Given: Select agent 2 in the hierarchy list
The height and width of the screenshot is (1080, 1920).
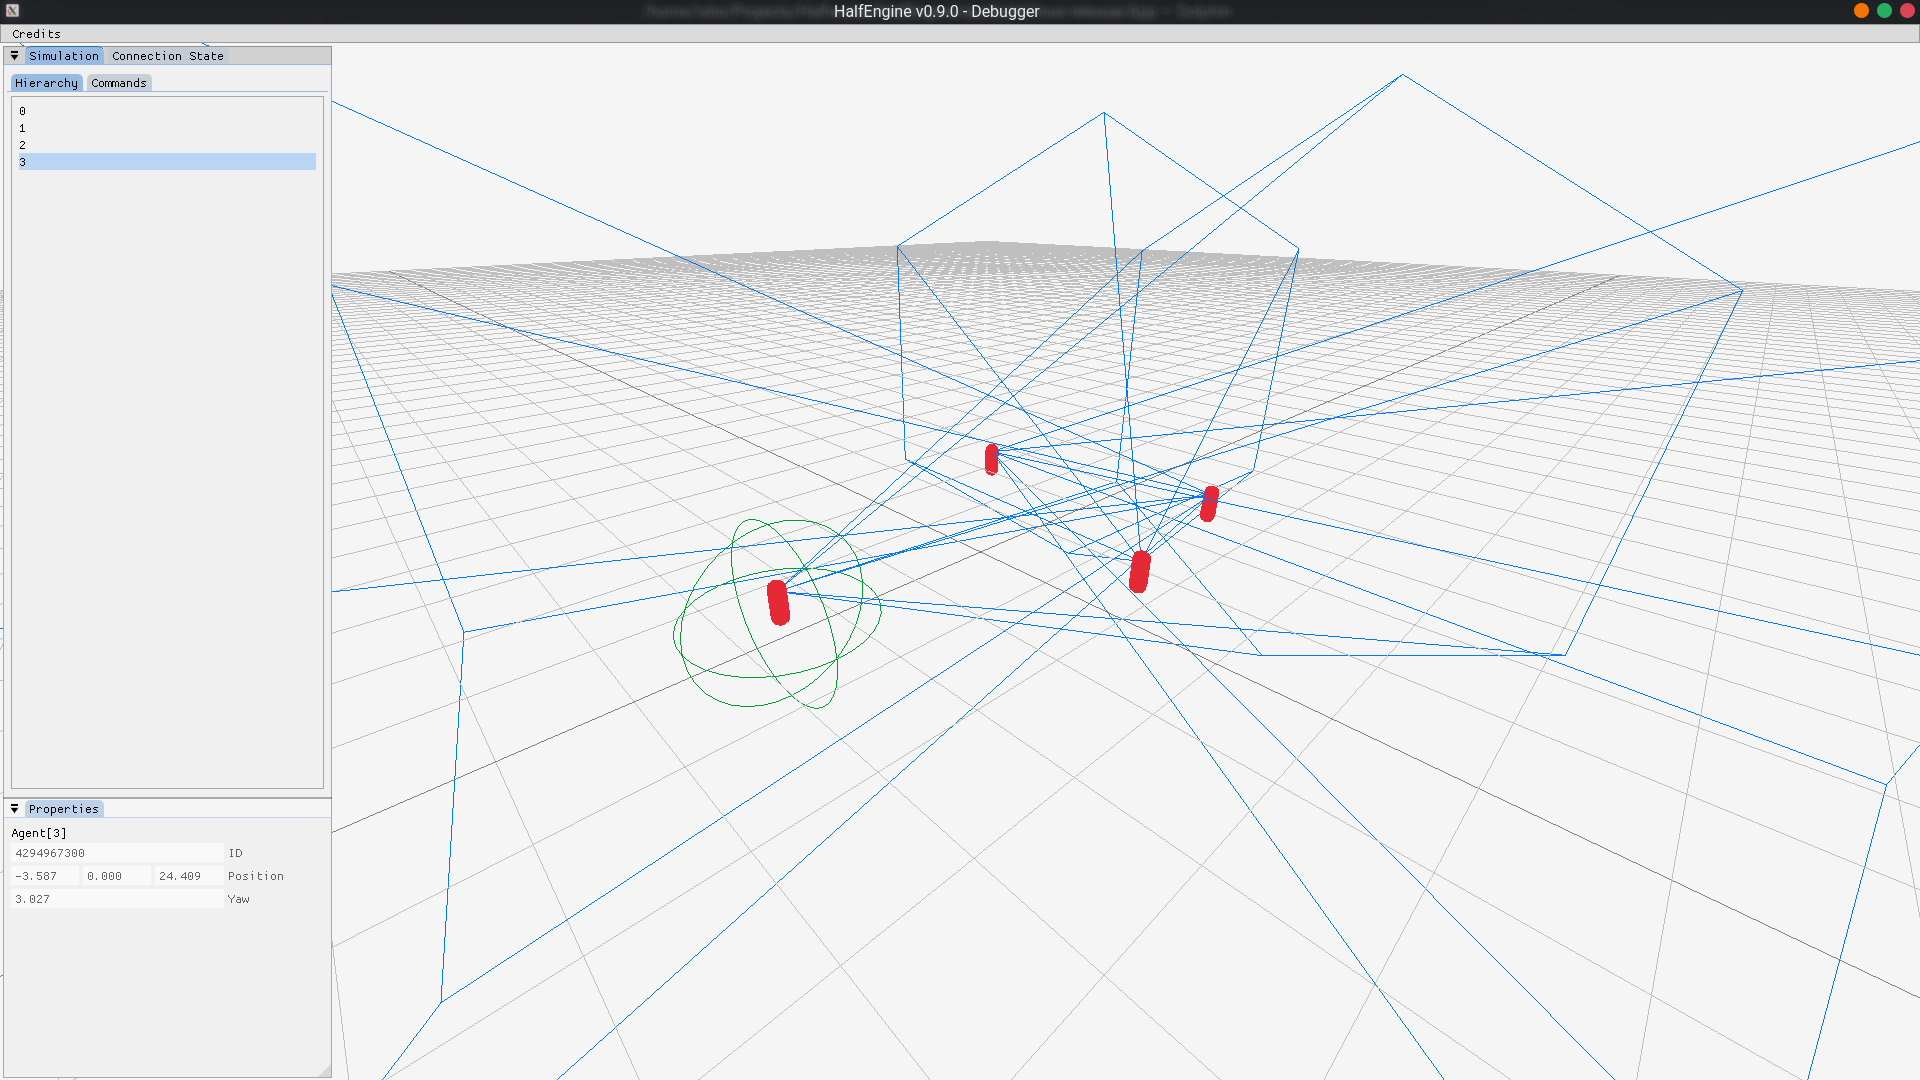Looking at the screenshot, I should click(22, 145).
